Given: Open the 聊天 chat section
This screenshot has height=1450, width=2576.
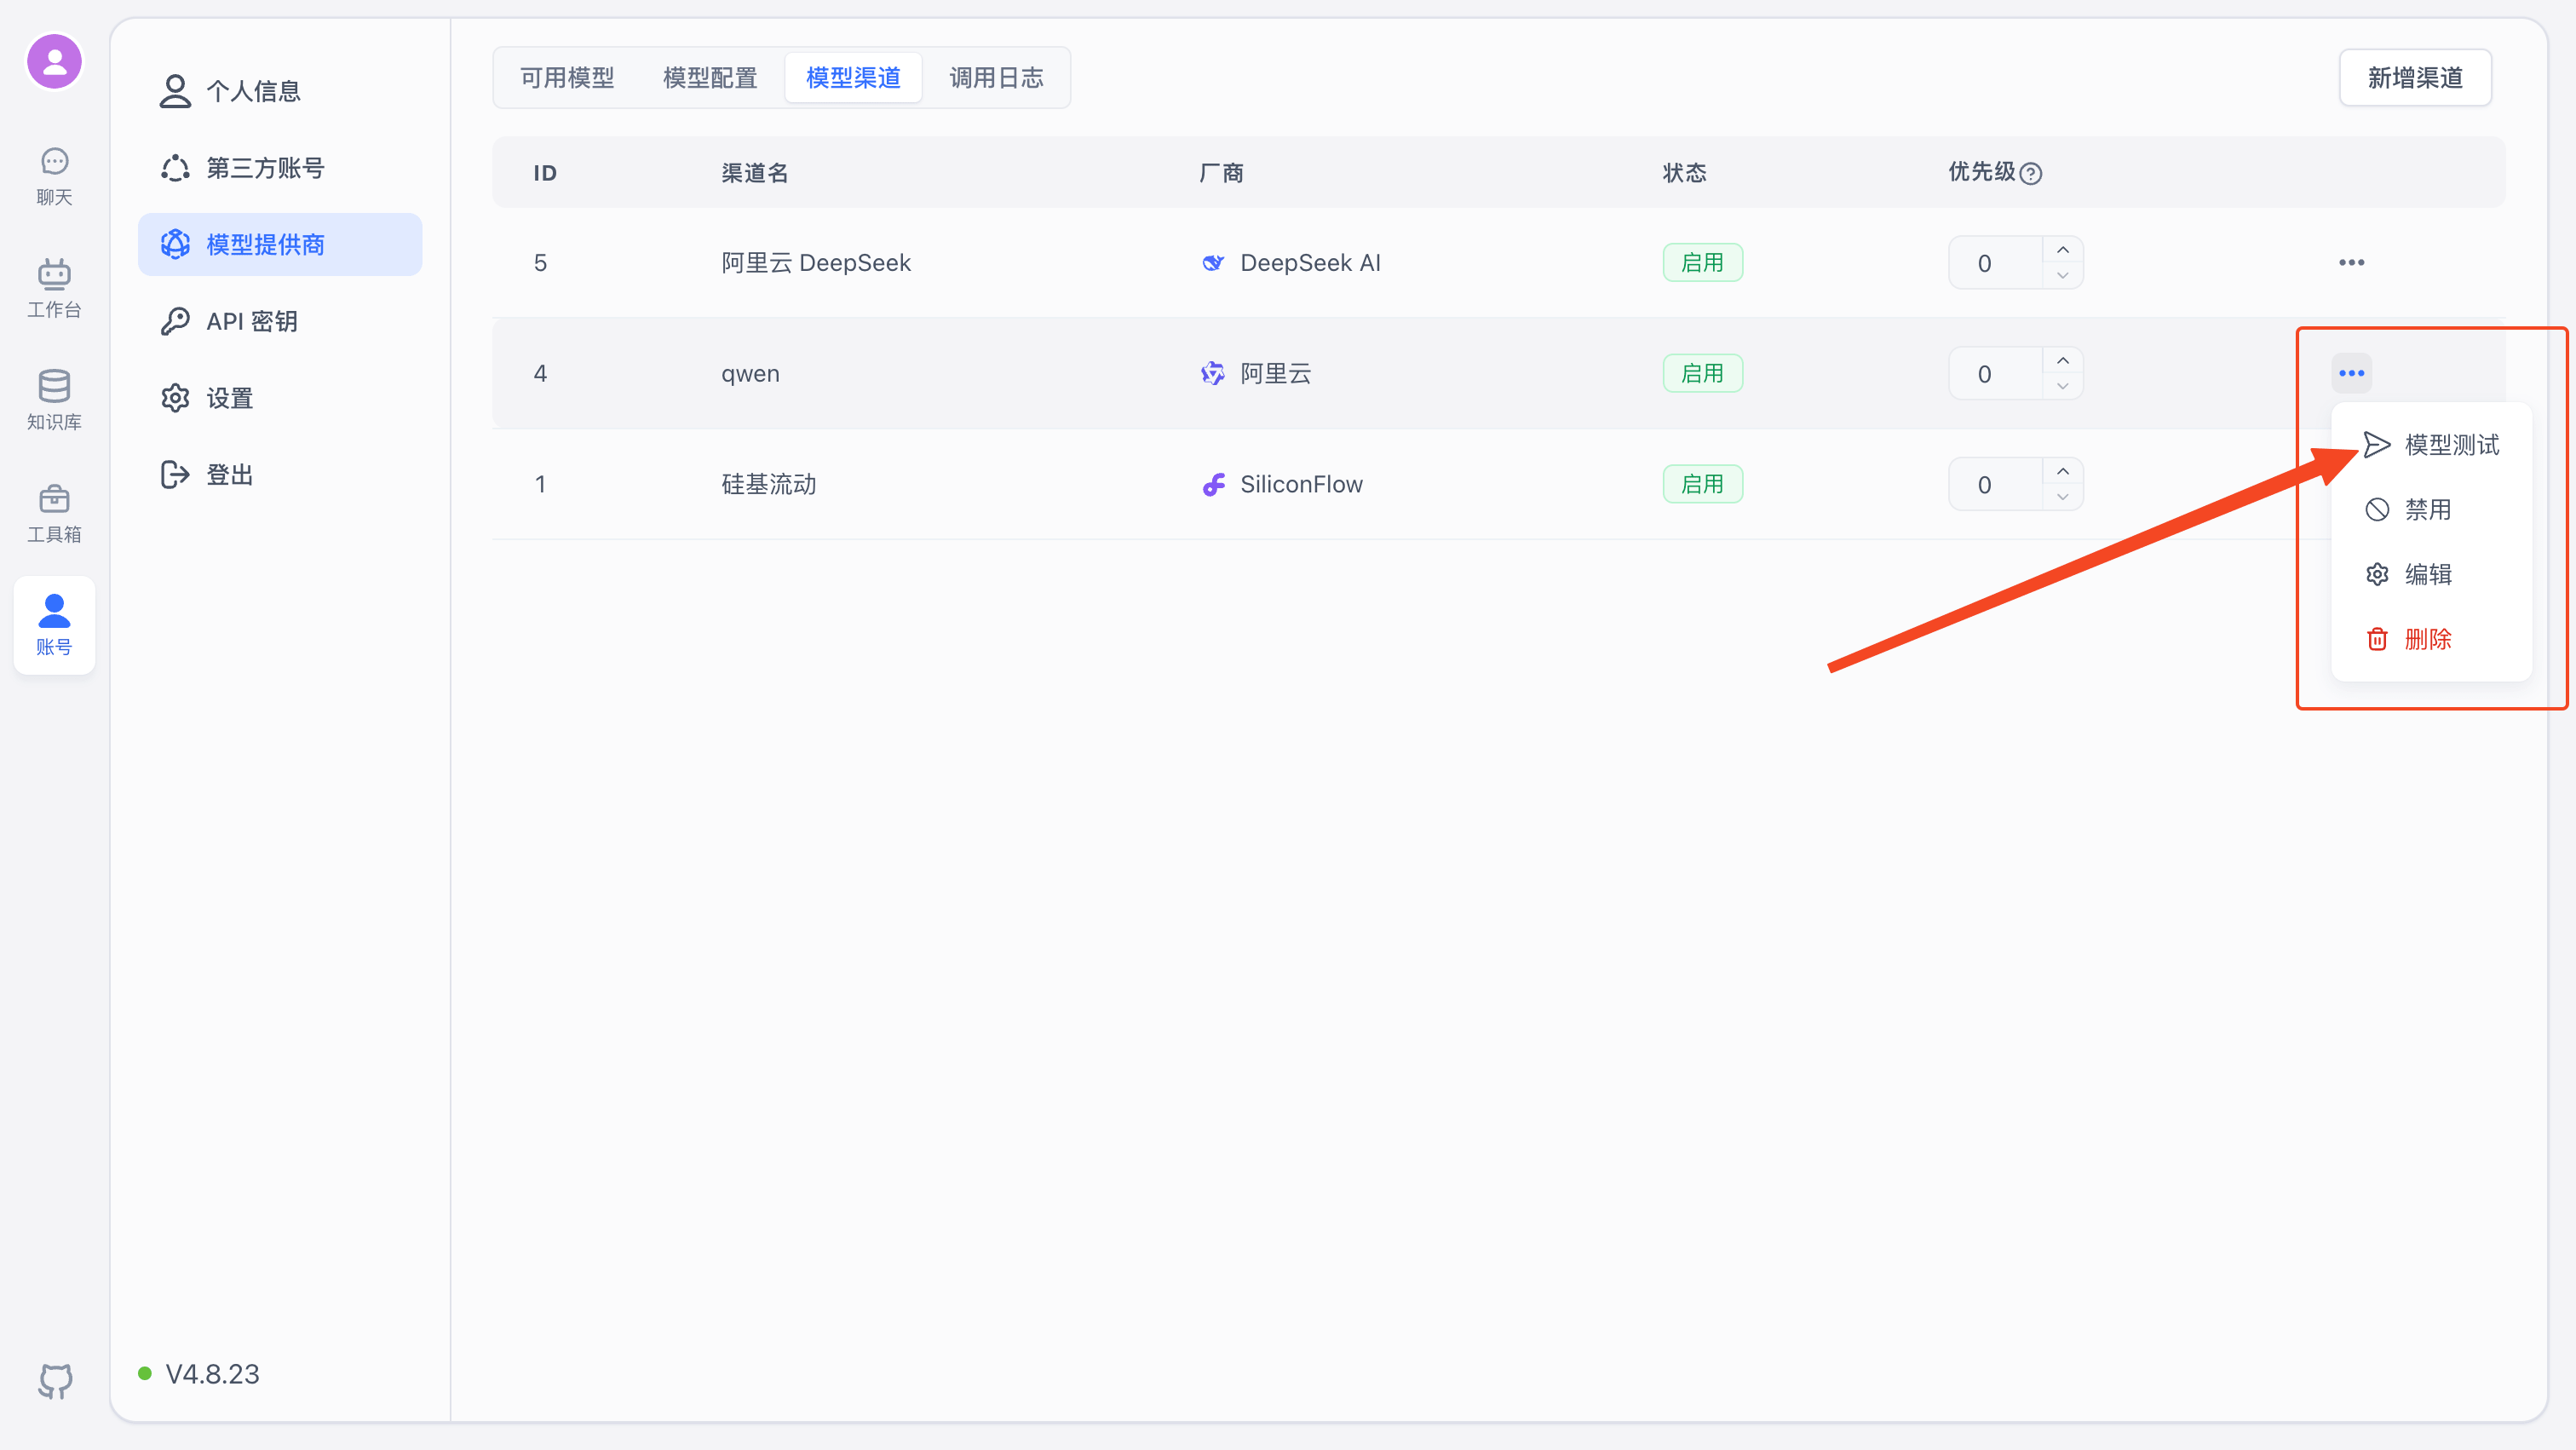Looking at the screenshot, I should pyautogui.click(x=54, y=175).
